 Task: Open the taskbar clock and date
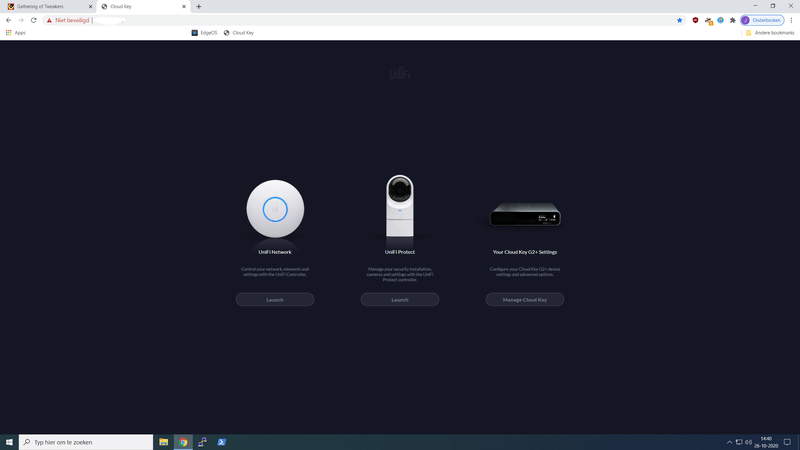click(766, 442)
